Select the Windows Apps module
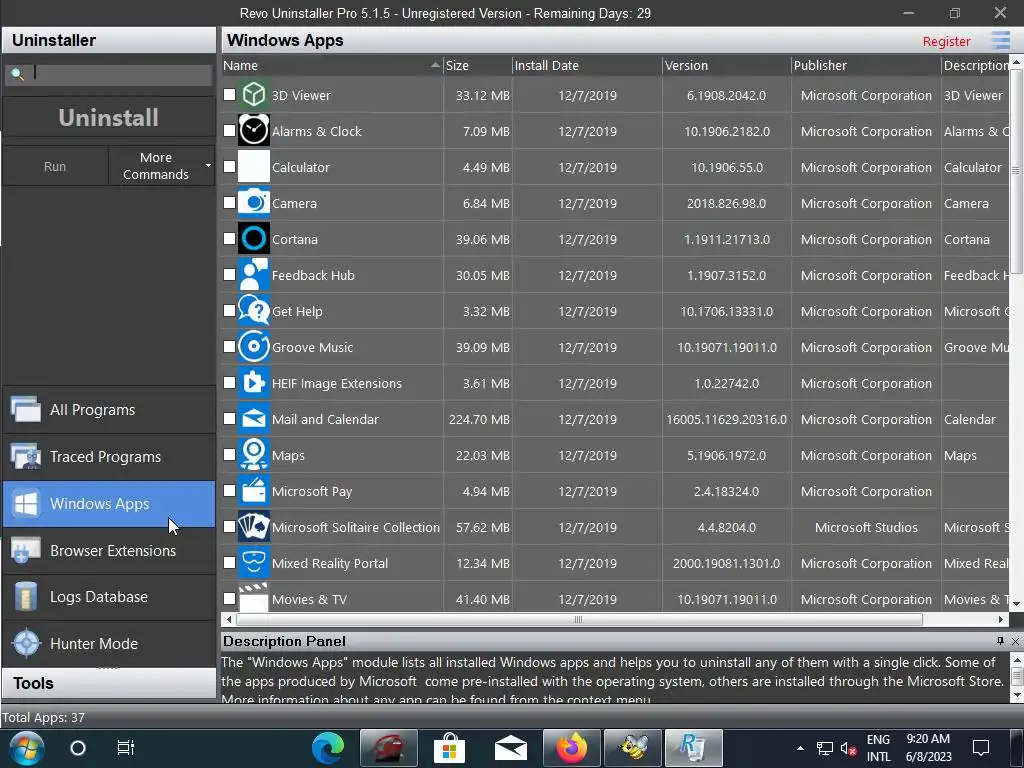This screenshot has height=768, width=1024. (x=109, y=504)
